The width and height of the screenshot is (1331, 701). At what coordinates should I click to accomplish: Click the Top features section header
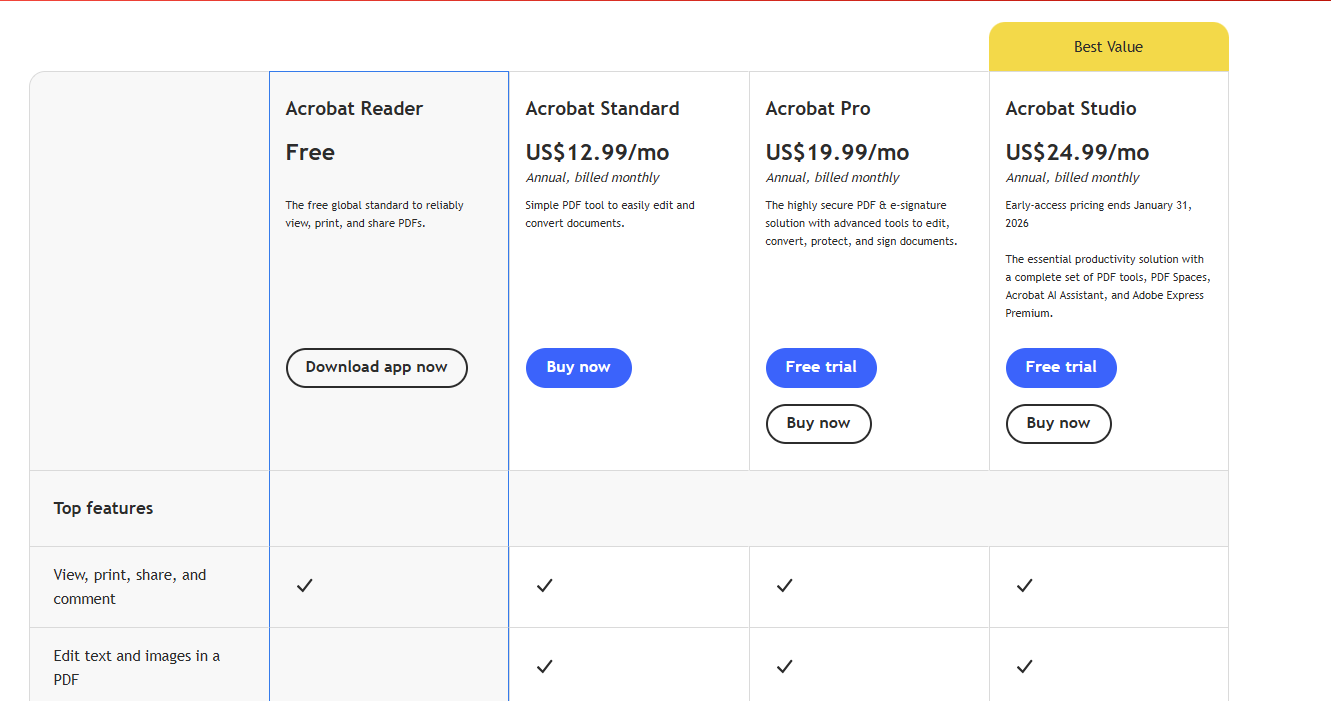coord(103,508)
